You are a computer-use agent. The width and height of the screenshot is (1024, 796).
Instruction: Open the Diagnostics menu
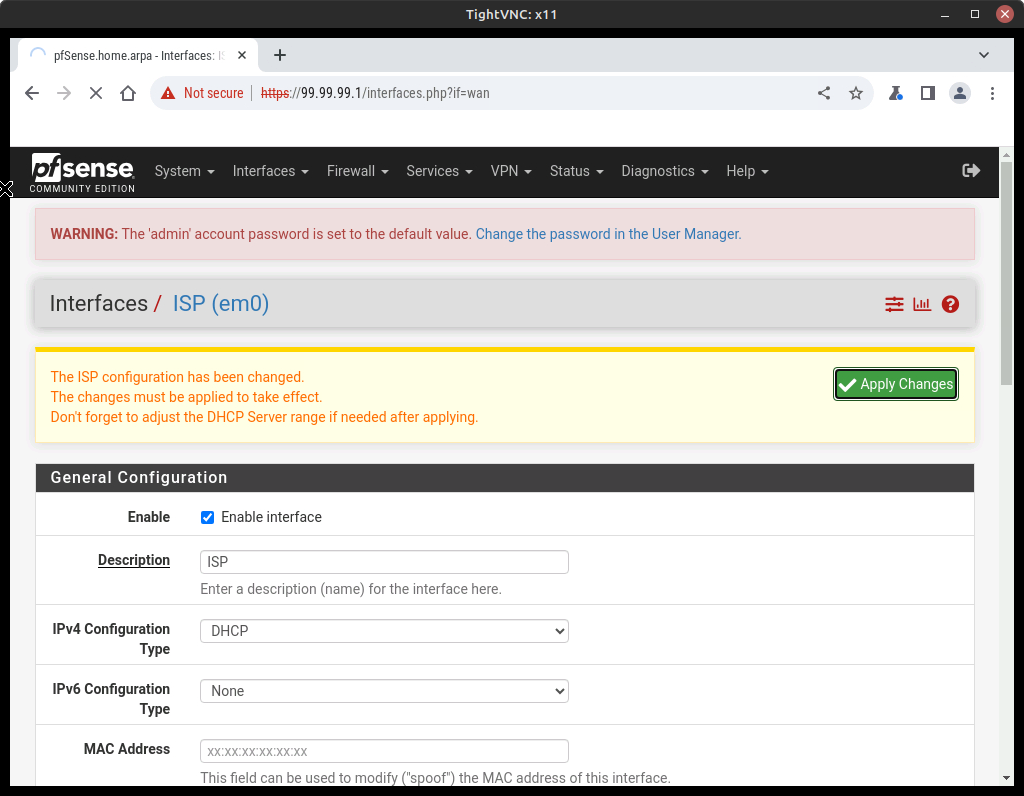(664, 171)
